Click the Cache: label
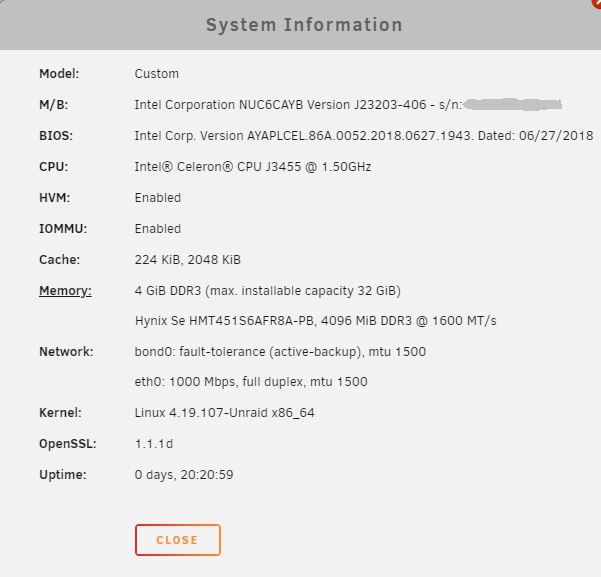Image resolution: width=601 pixels, height=577 pixels. 59,260
